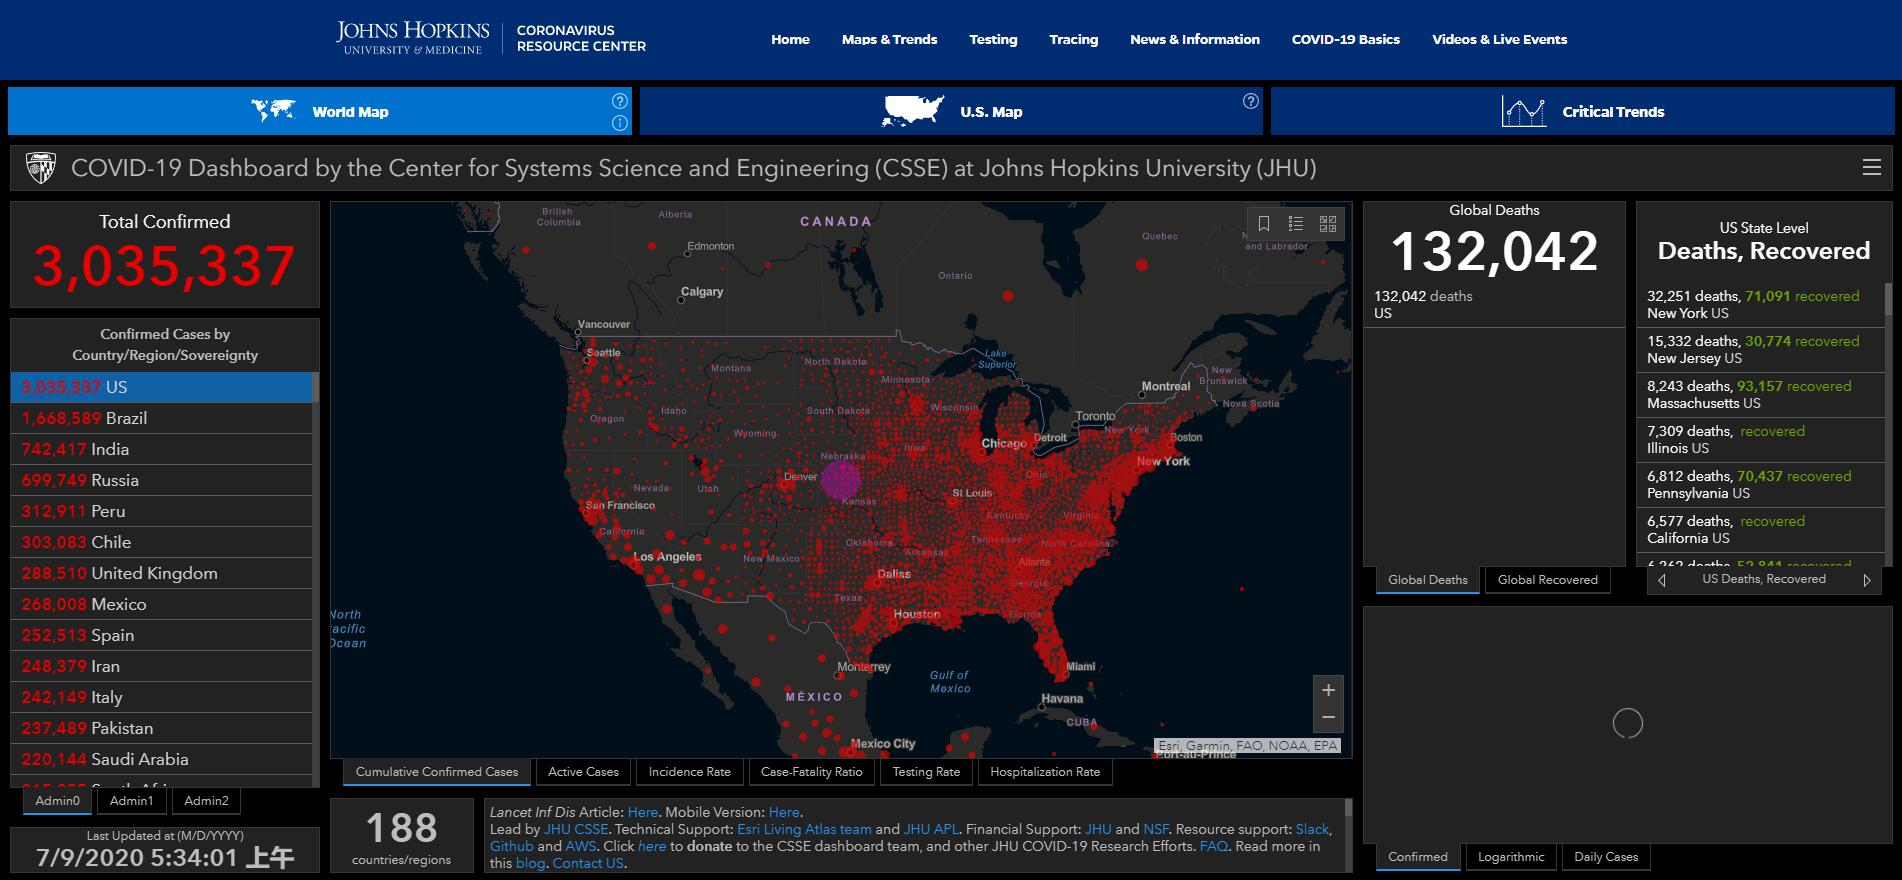View the Hospitalization Rate map
Viewport: 1902px width, 880px height.
(x=1045, y=772)
